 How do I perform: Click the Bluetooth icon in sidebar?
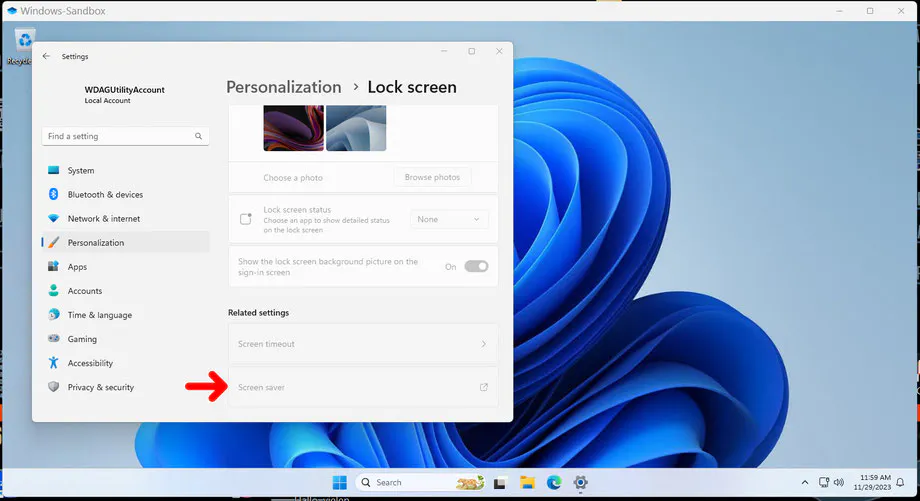click(x=53, y=194)
